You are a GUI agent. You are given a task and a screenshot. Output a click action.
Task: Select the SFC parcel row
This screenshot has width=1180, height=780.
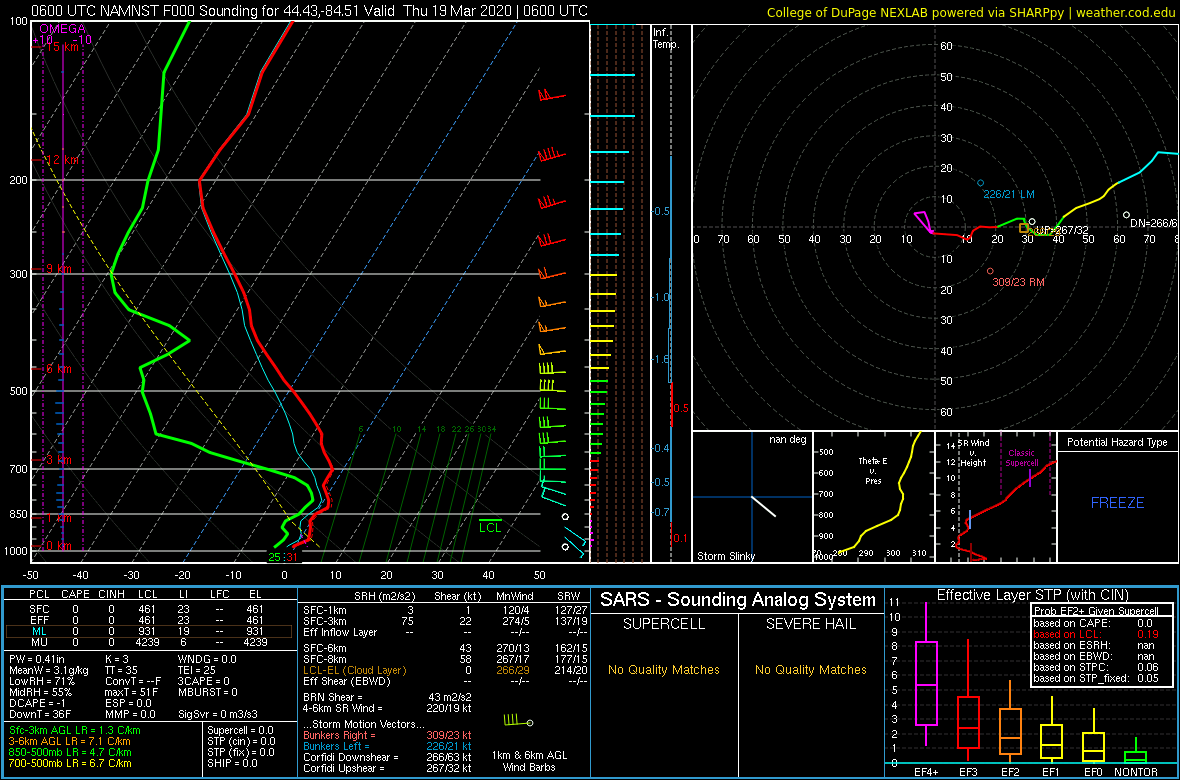coord(147,608)
